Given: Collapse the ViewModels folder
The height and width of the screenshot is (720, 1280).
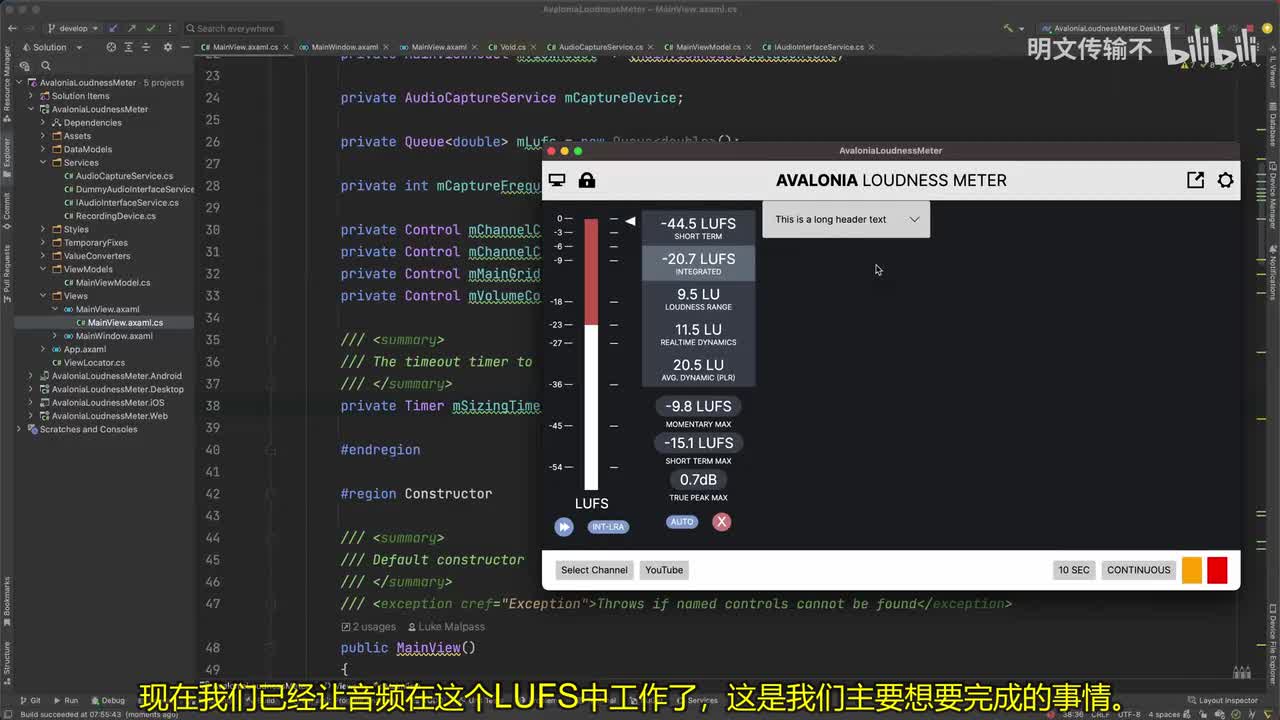Looking at the screenshot, I should point(43,269).
